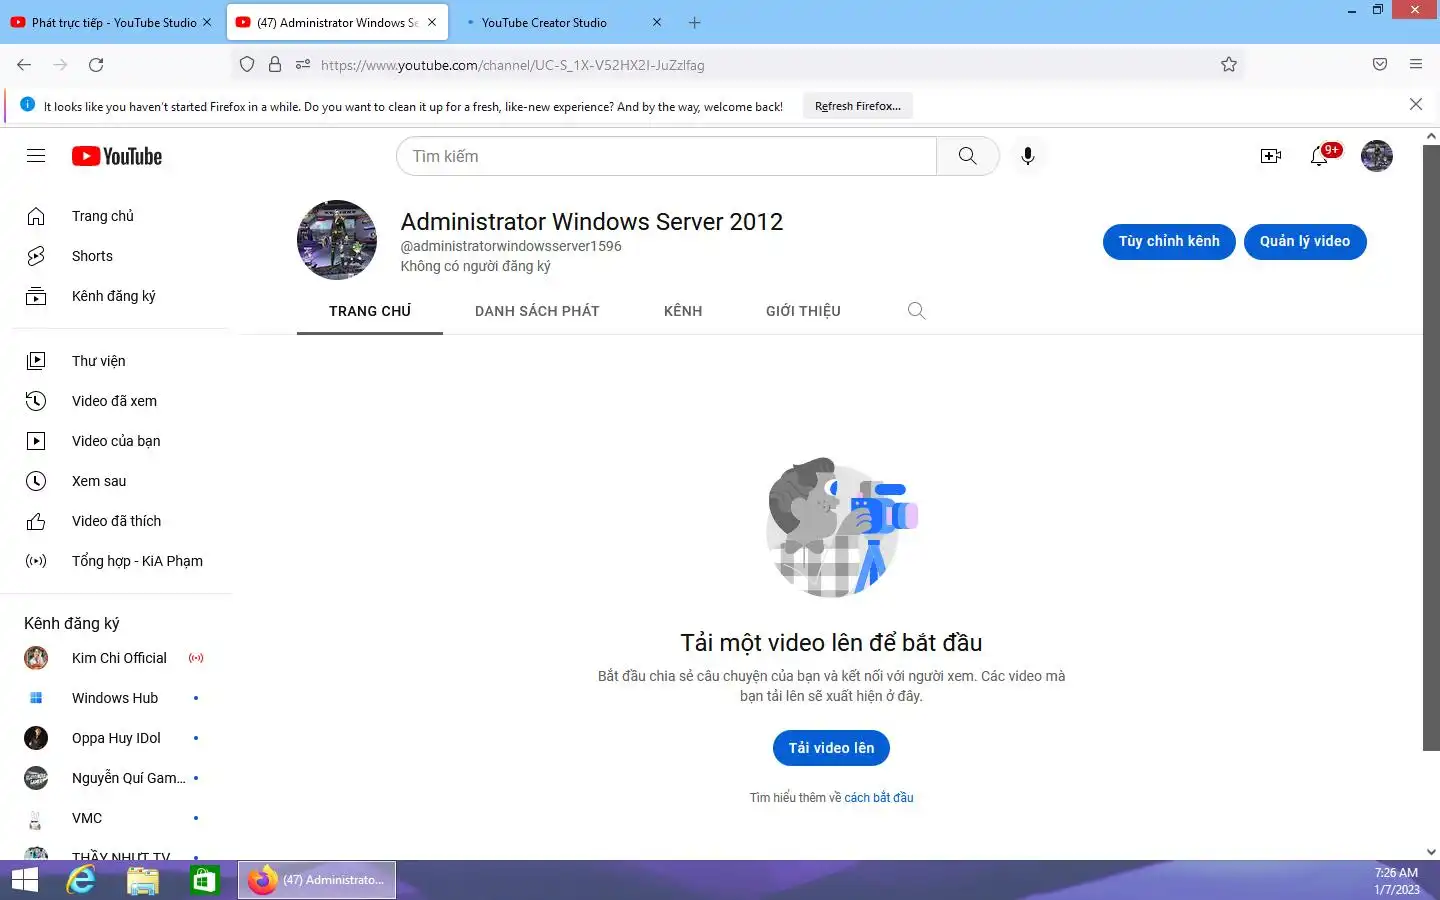
Task: Select the DANH SÁCH PHÁT tab
Action: 537,311
